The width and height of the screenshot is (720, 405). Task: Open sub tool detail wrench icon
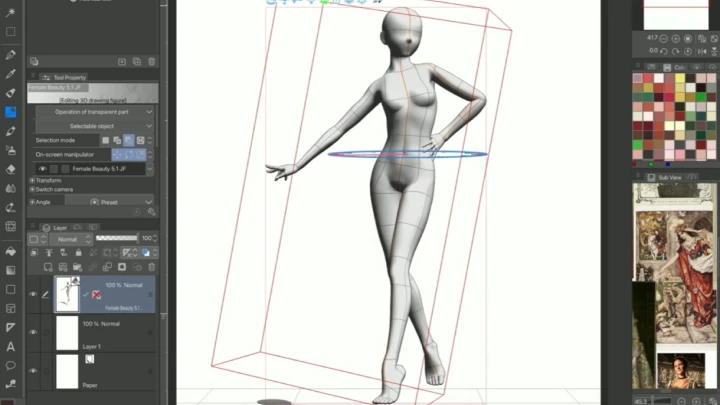click(x=152, y=212)
